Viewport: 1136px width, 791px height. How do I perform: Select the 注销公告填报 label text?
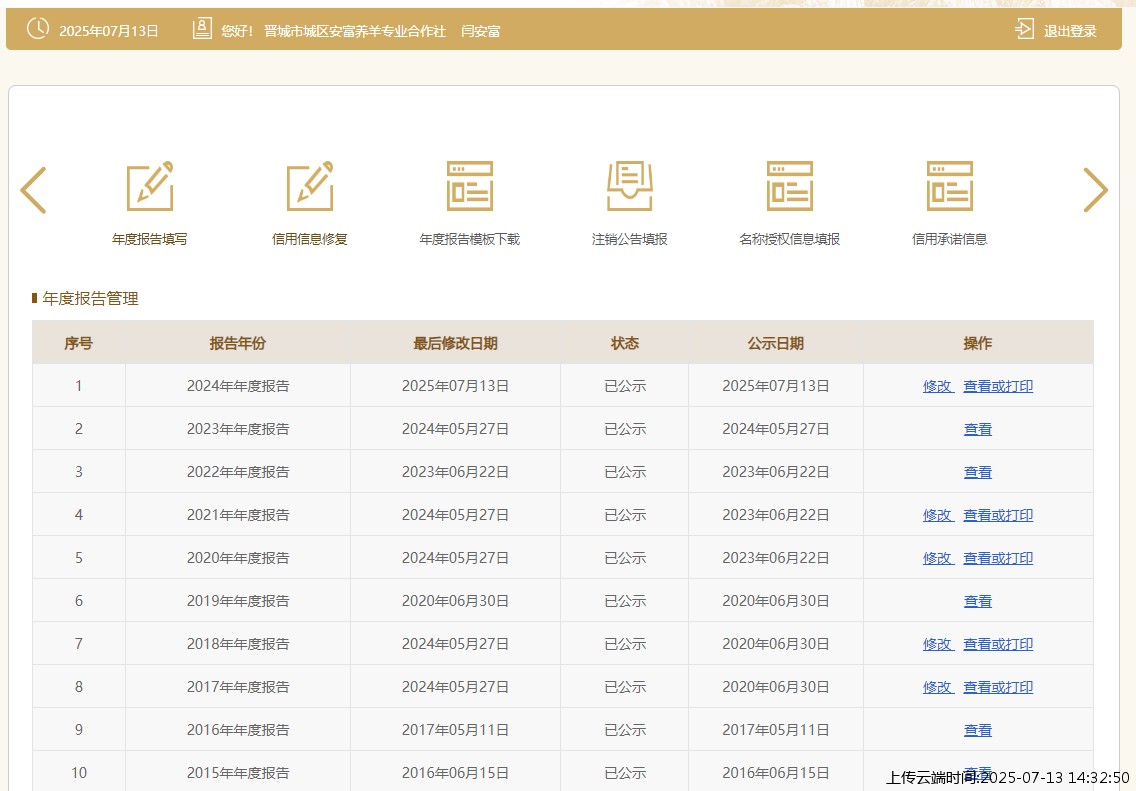(x=630, y=239)
